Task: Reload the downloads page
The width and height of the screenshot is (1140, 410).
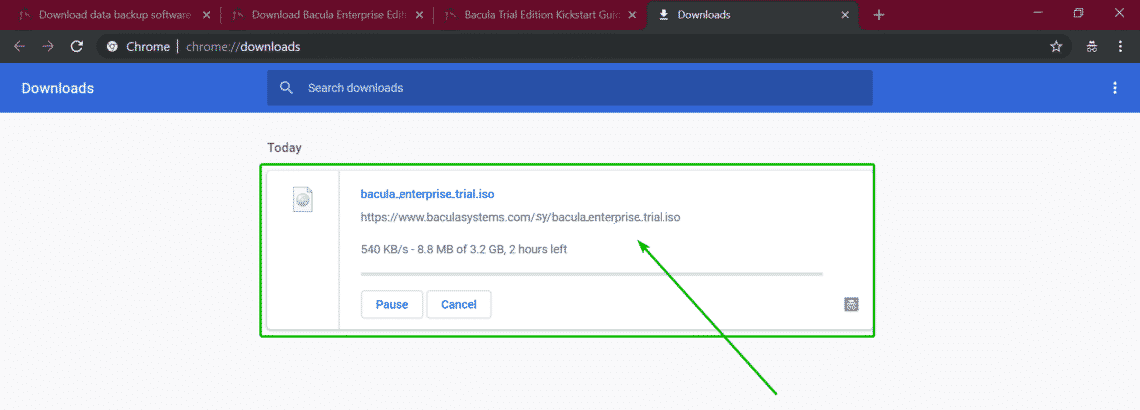Action: click(x=76, y=47)
